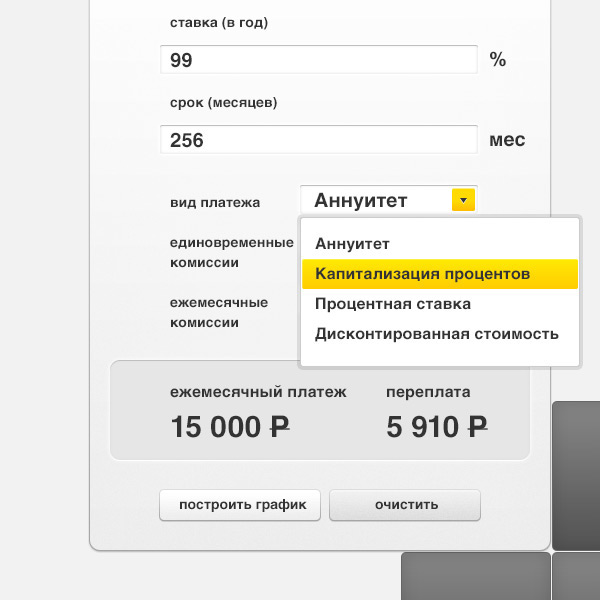Click the monthly payment value 15 000 ₽
The height and width of the screenshot is (600, 600).
click(x=230, y=427)
